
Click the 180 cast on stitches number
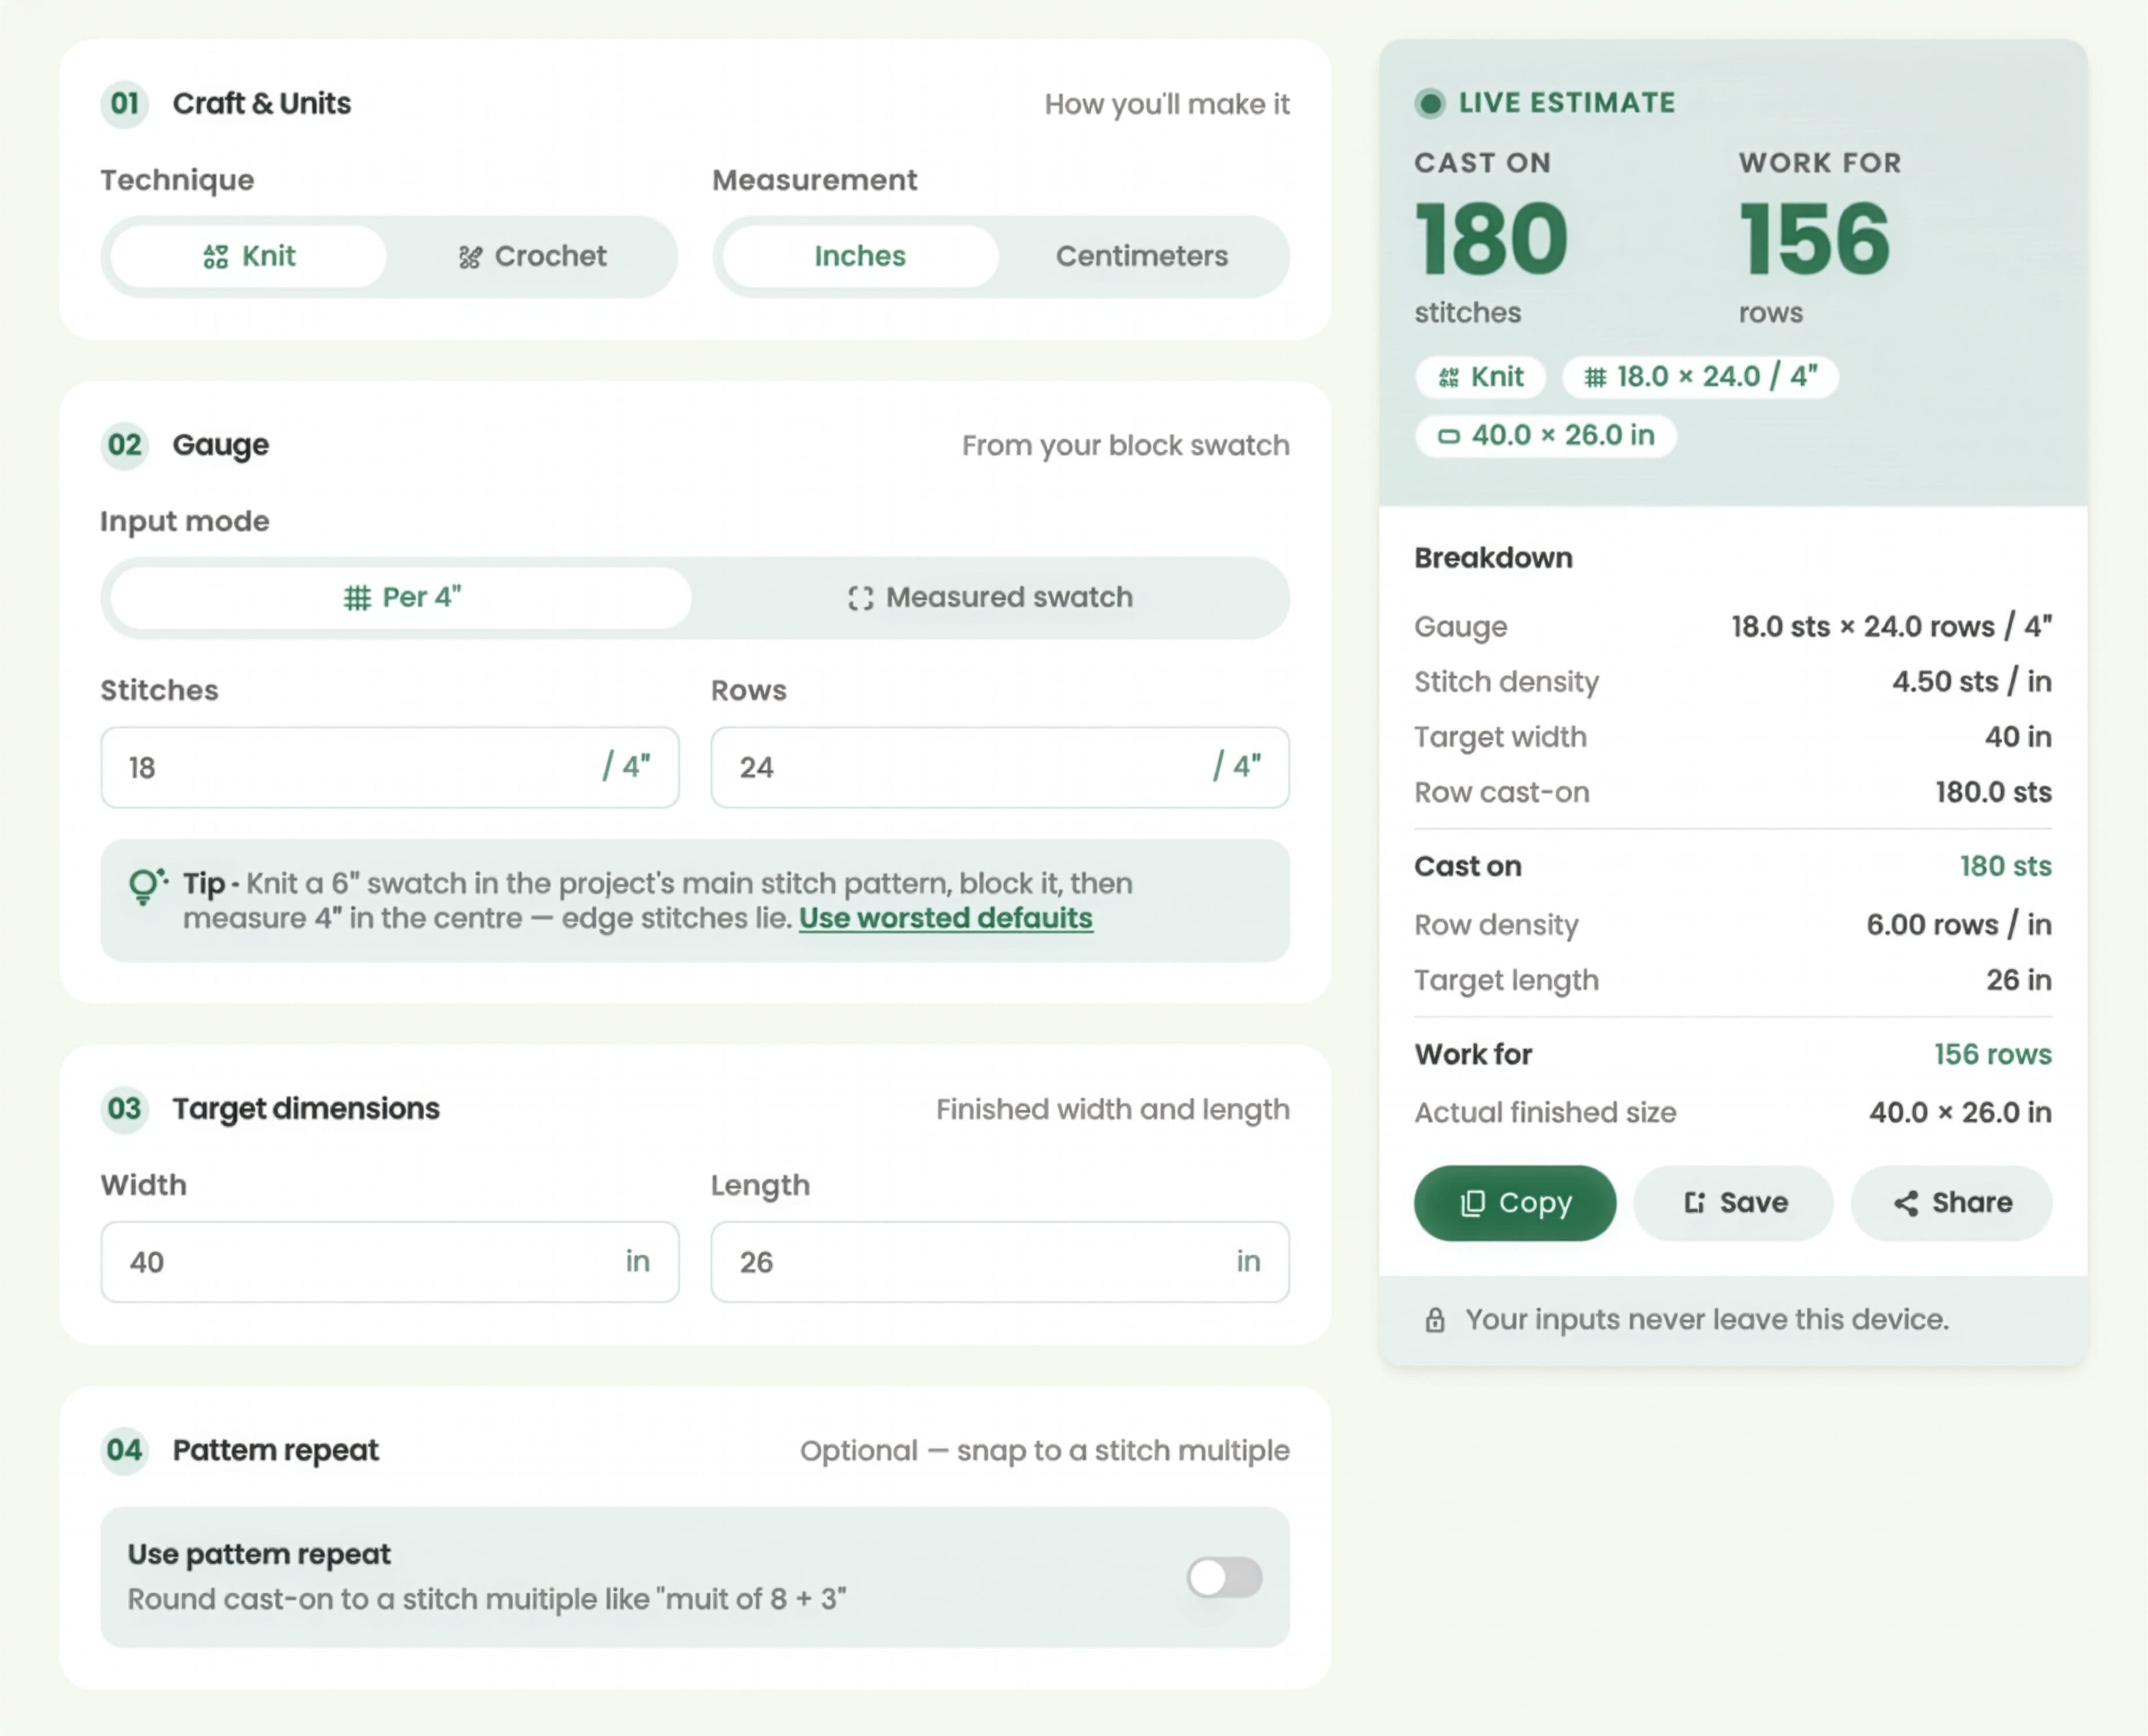pyautogui.click(x=1491, y=239)
